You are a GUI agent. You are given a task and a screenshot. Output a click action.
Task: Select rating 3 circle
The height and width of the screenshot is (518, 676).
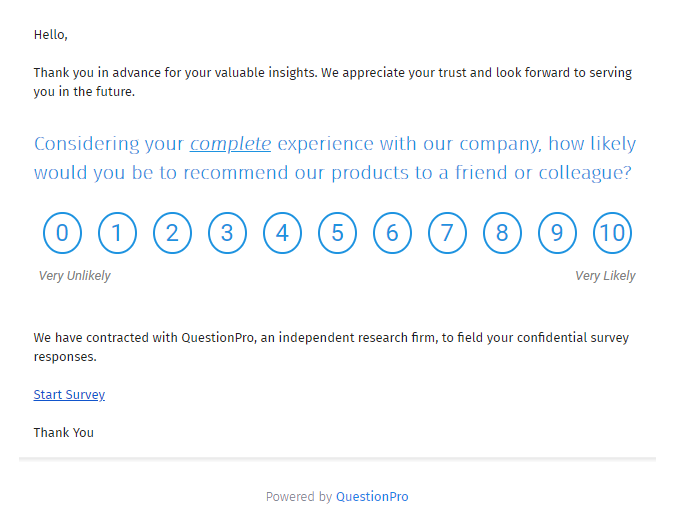(x=227, y=234)
